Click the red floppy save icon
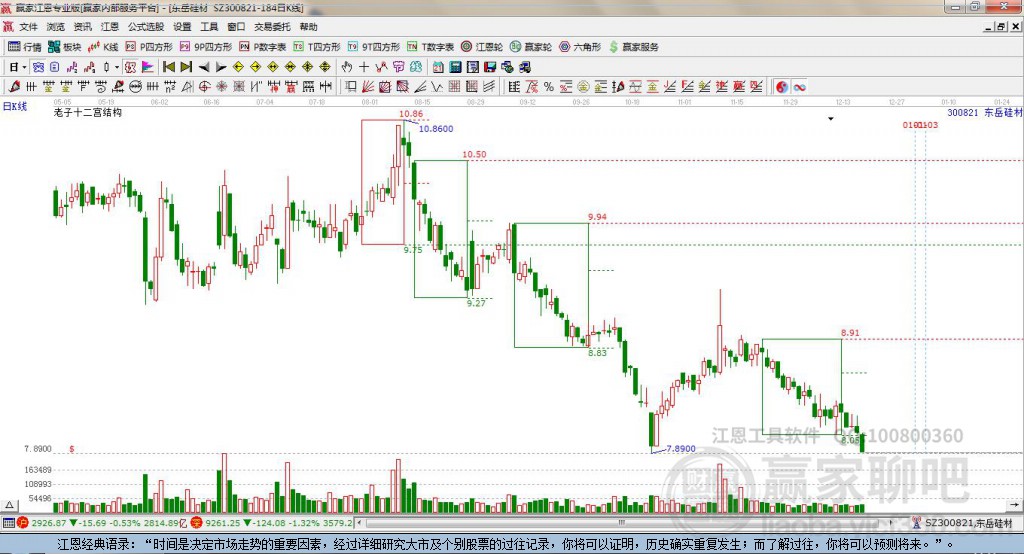1024x554 pixels. point(490,67)
